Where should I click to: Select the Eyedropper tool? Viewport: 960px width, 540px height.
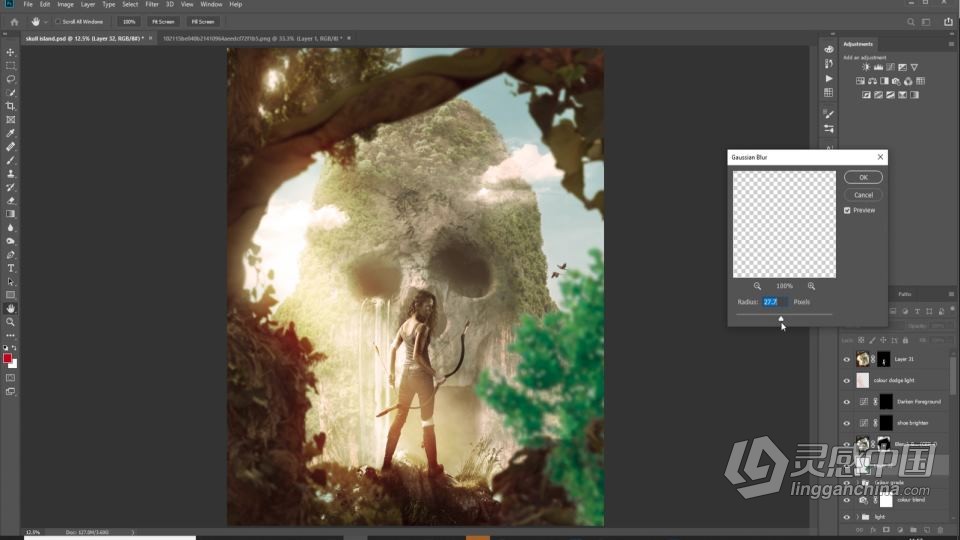[x=10, y=133]
